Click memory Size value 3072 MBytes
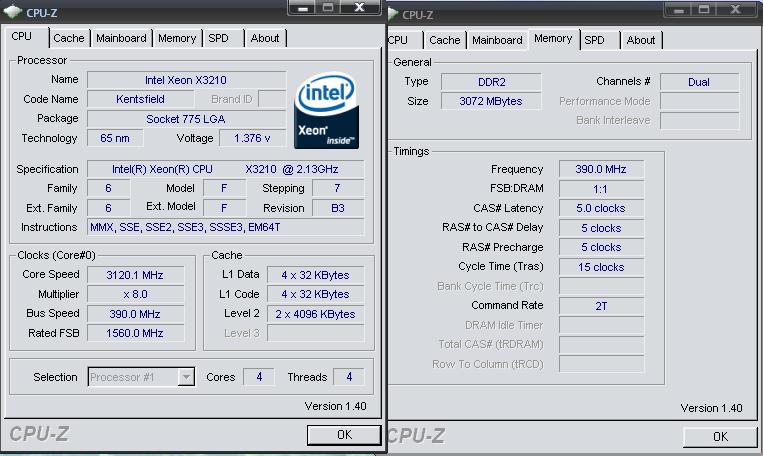The width and height of the screenshot is (763, 456). pos(491,101)
